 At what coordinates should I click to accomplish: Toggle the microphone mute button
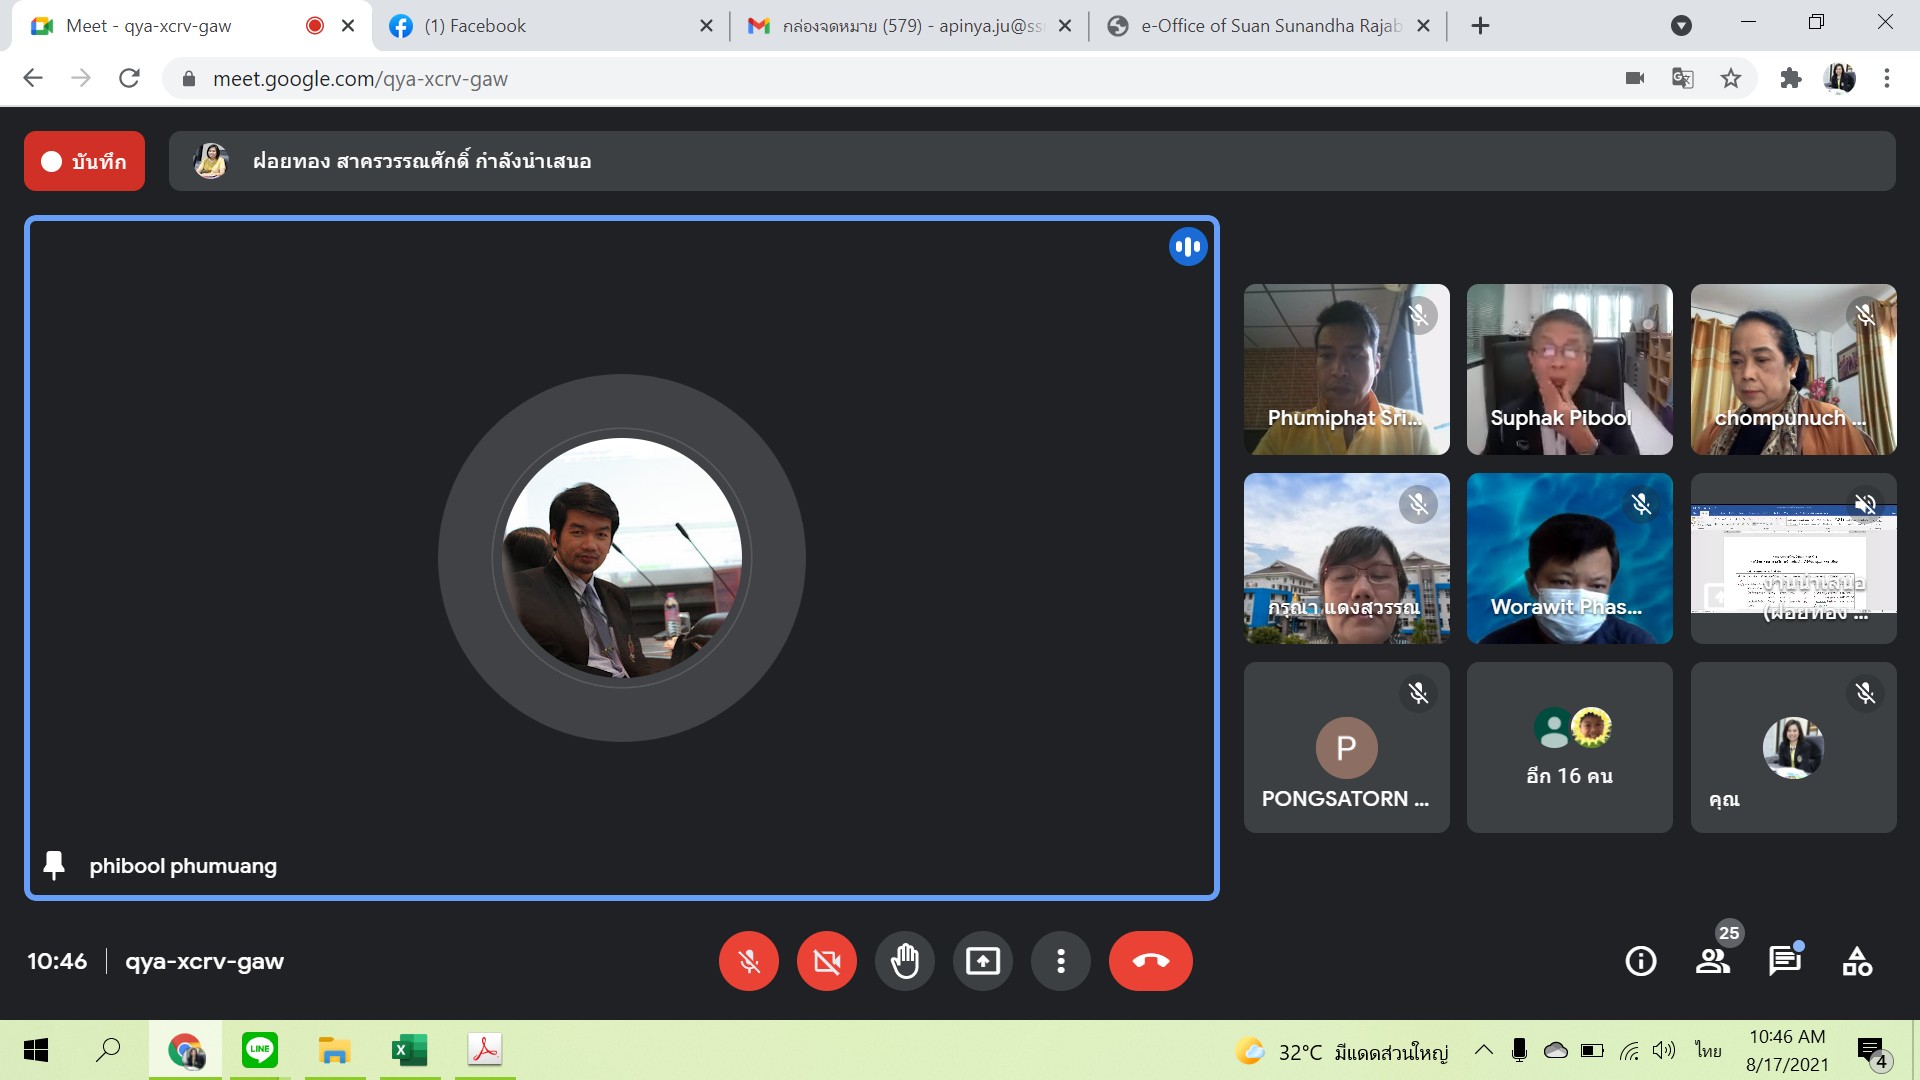748,961
